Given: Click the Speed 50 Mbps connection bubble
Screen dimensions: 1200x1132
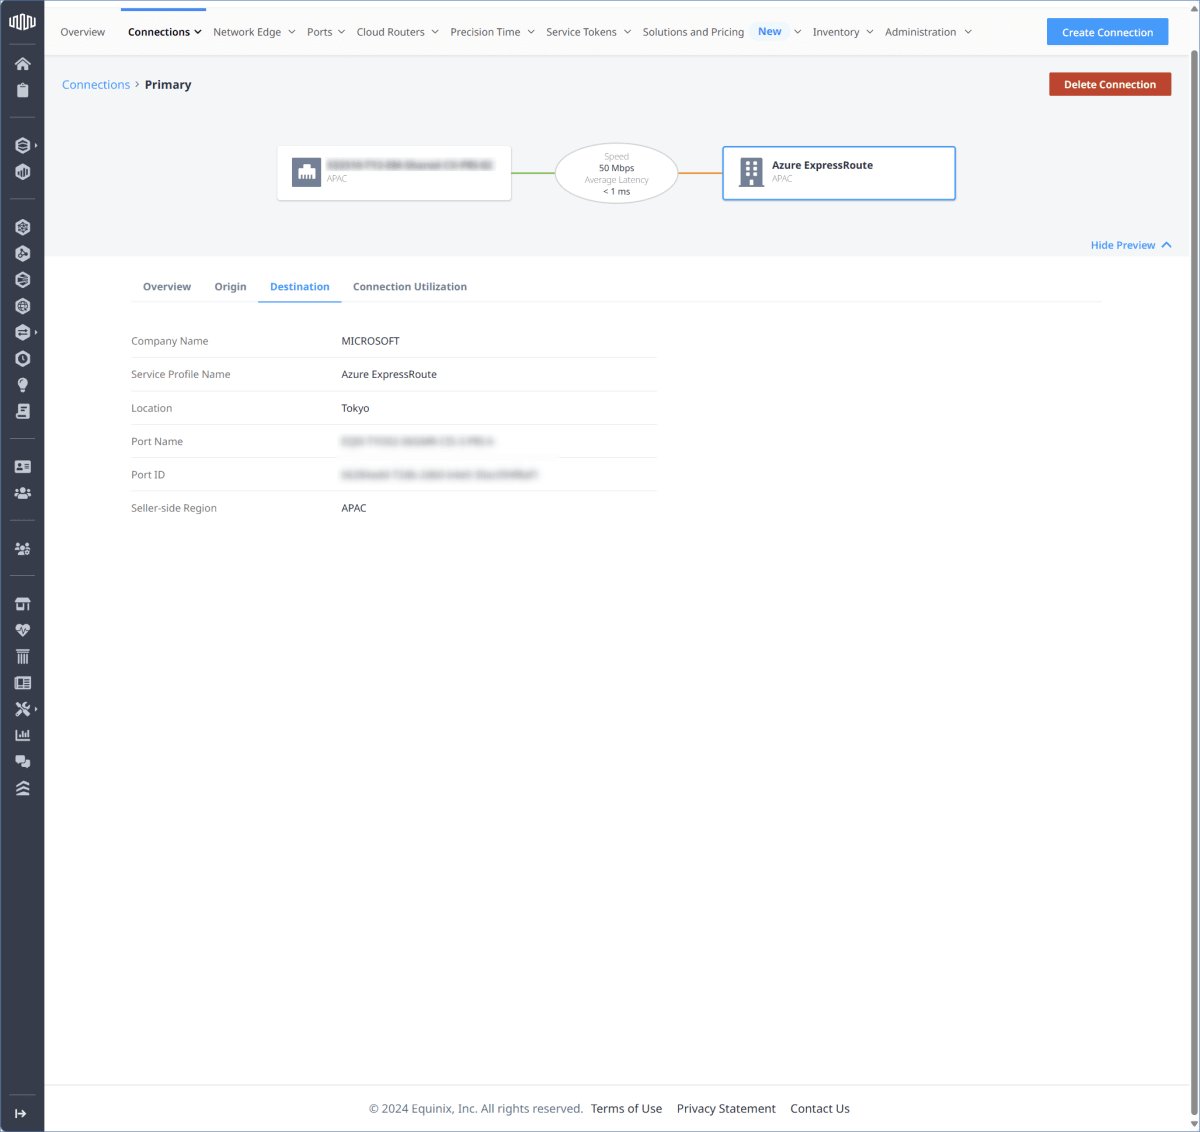Looking at the screenshot, I should tap(616, 173).
